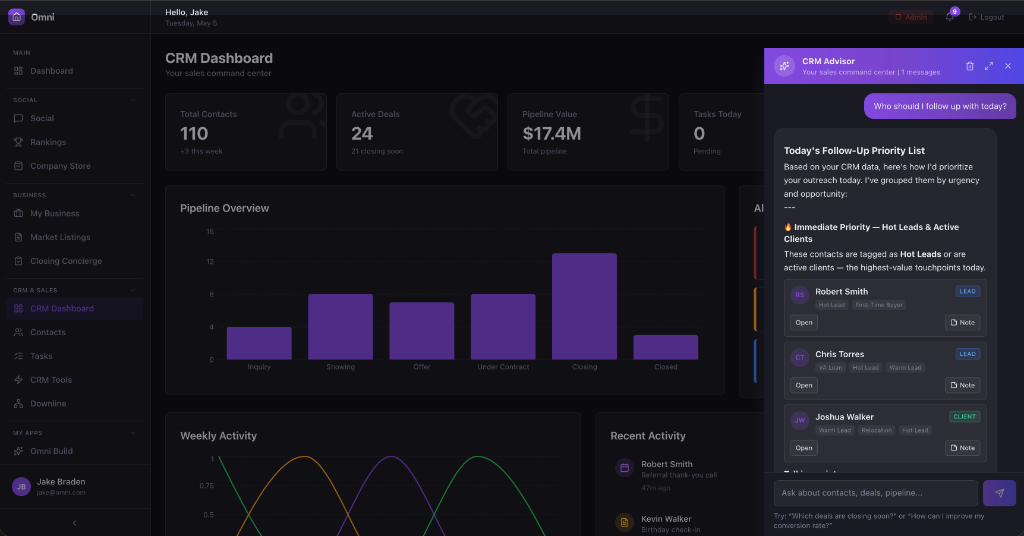1024x536 pixels.
Task: Click the Inquiry bar in Pipeline Overview
Action: coord(259,343)
